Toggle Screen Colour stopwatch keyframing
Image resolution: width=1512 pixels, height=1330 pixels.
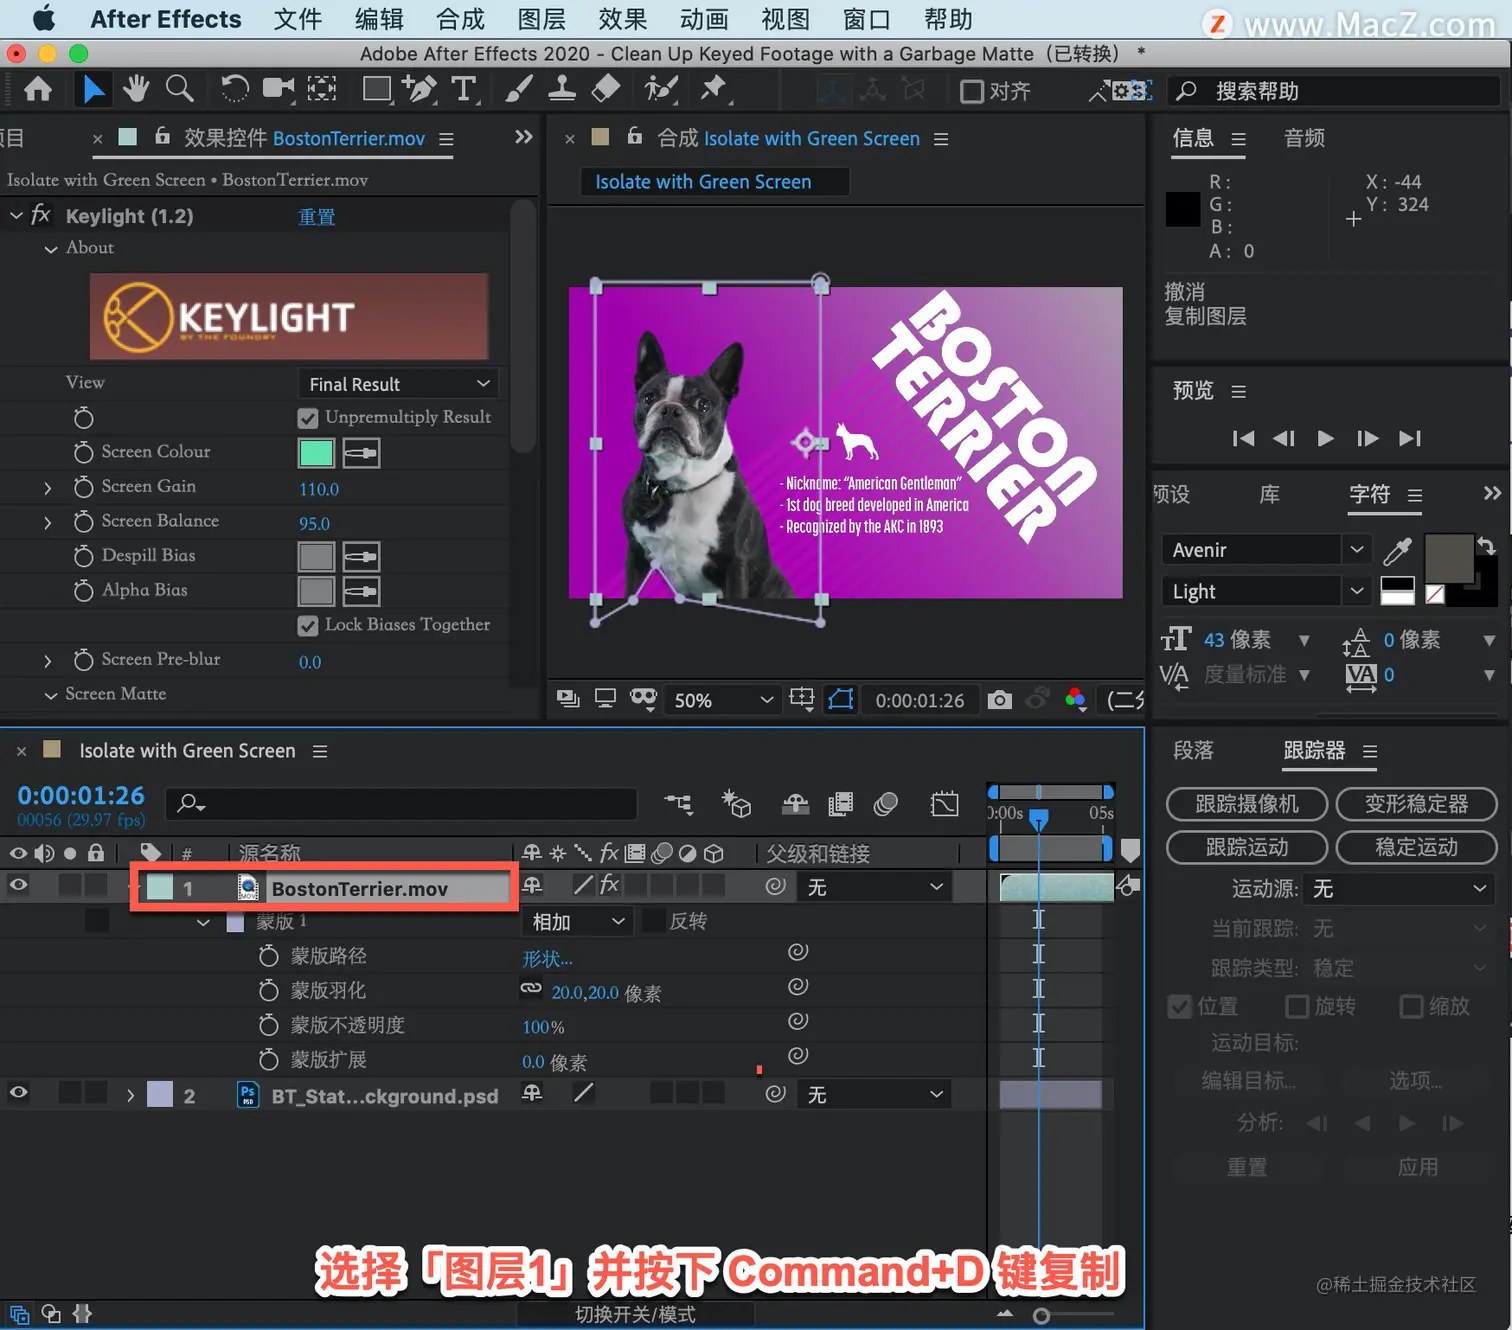coord(84,452)
